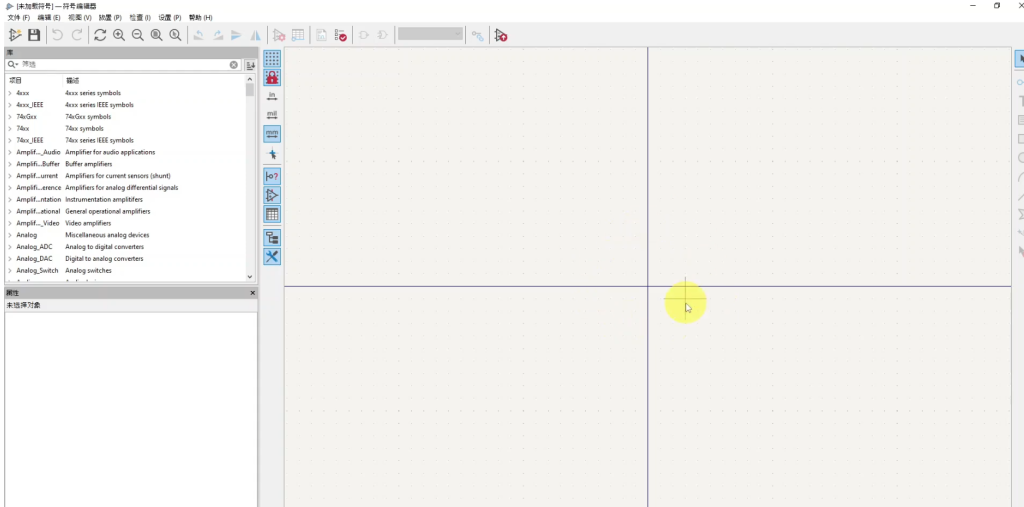The height and width of the screenshot is (507, 1024).
Task: Expand the Analog_Switch library
Action: [10, 270]
